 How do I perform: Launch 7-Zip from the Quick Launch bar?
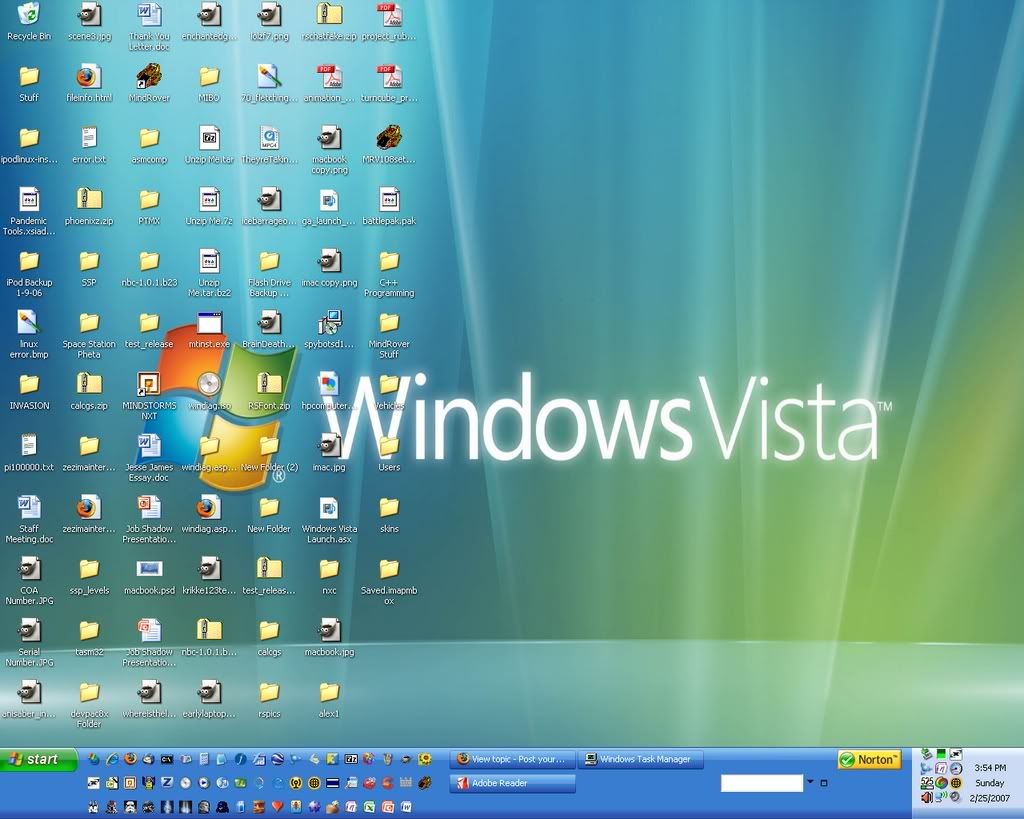tap(351, 759)
